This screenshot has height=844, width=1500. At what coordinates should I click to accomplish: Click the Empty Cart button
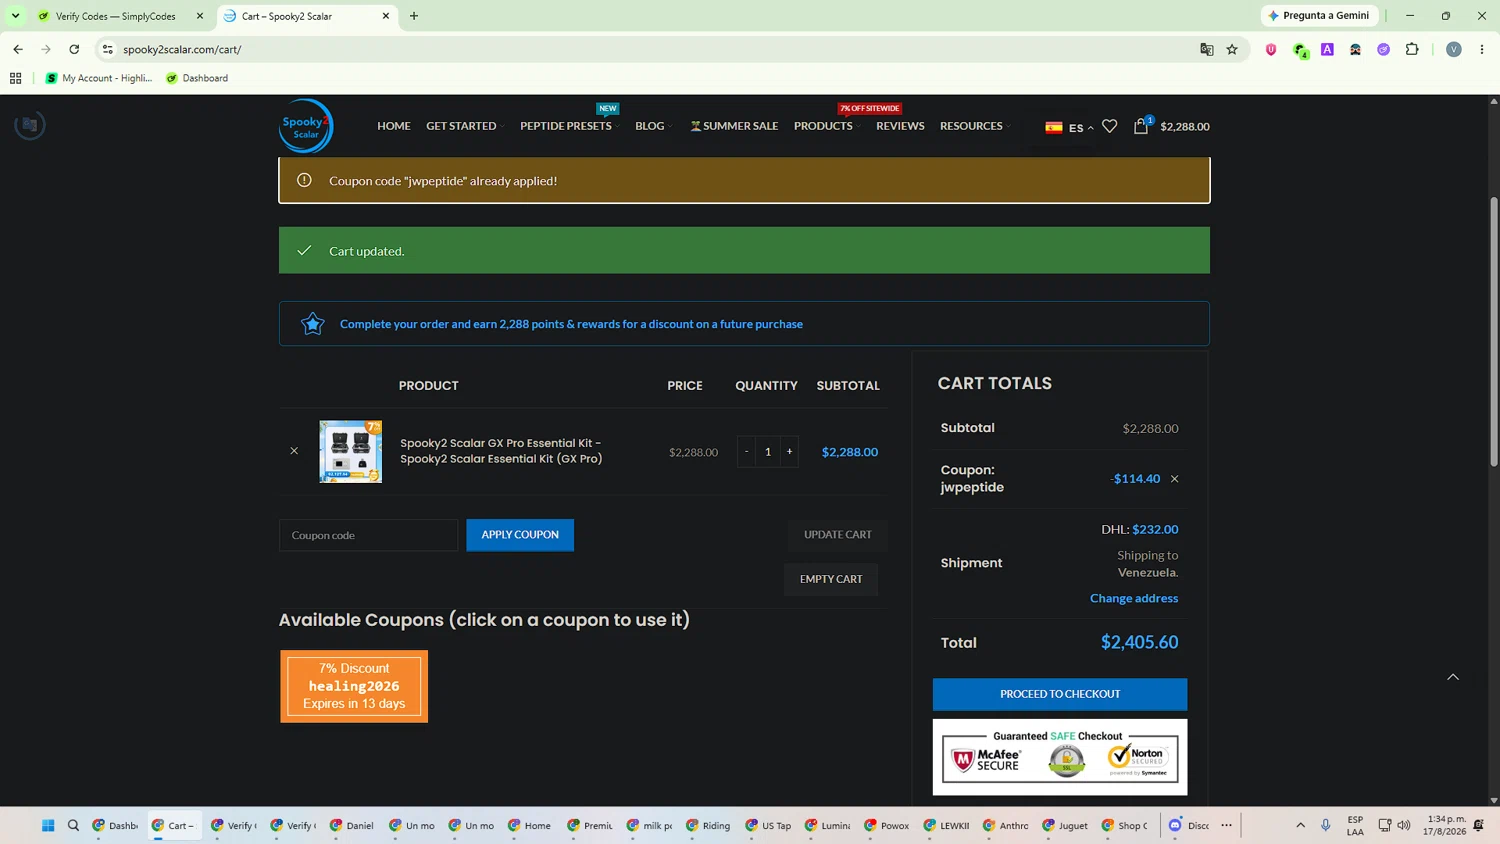(x=831, y=579)
